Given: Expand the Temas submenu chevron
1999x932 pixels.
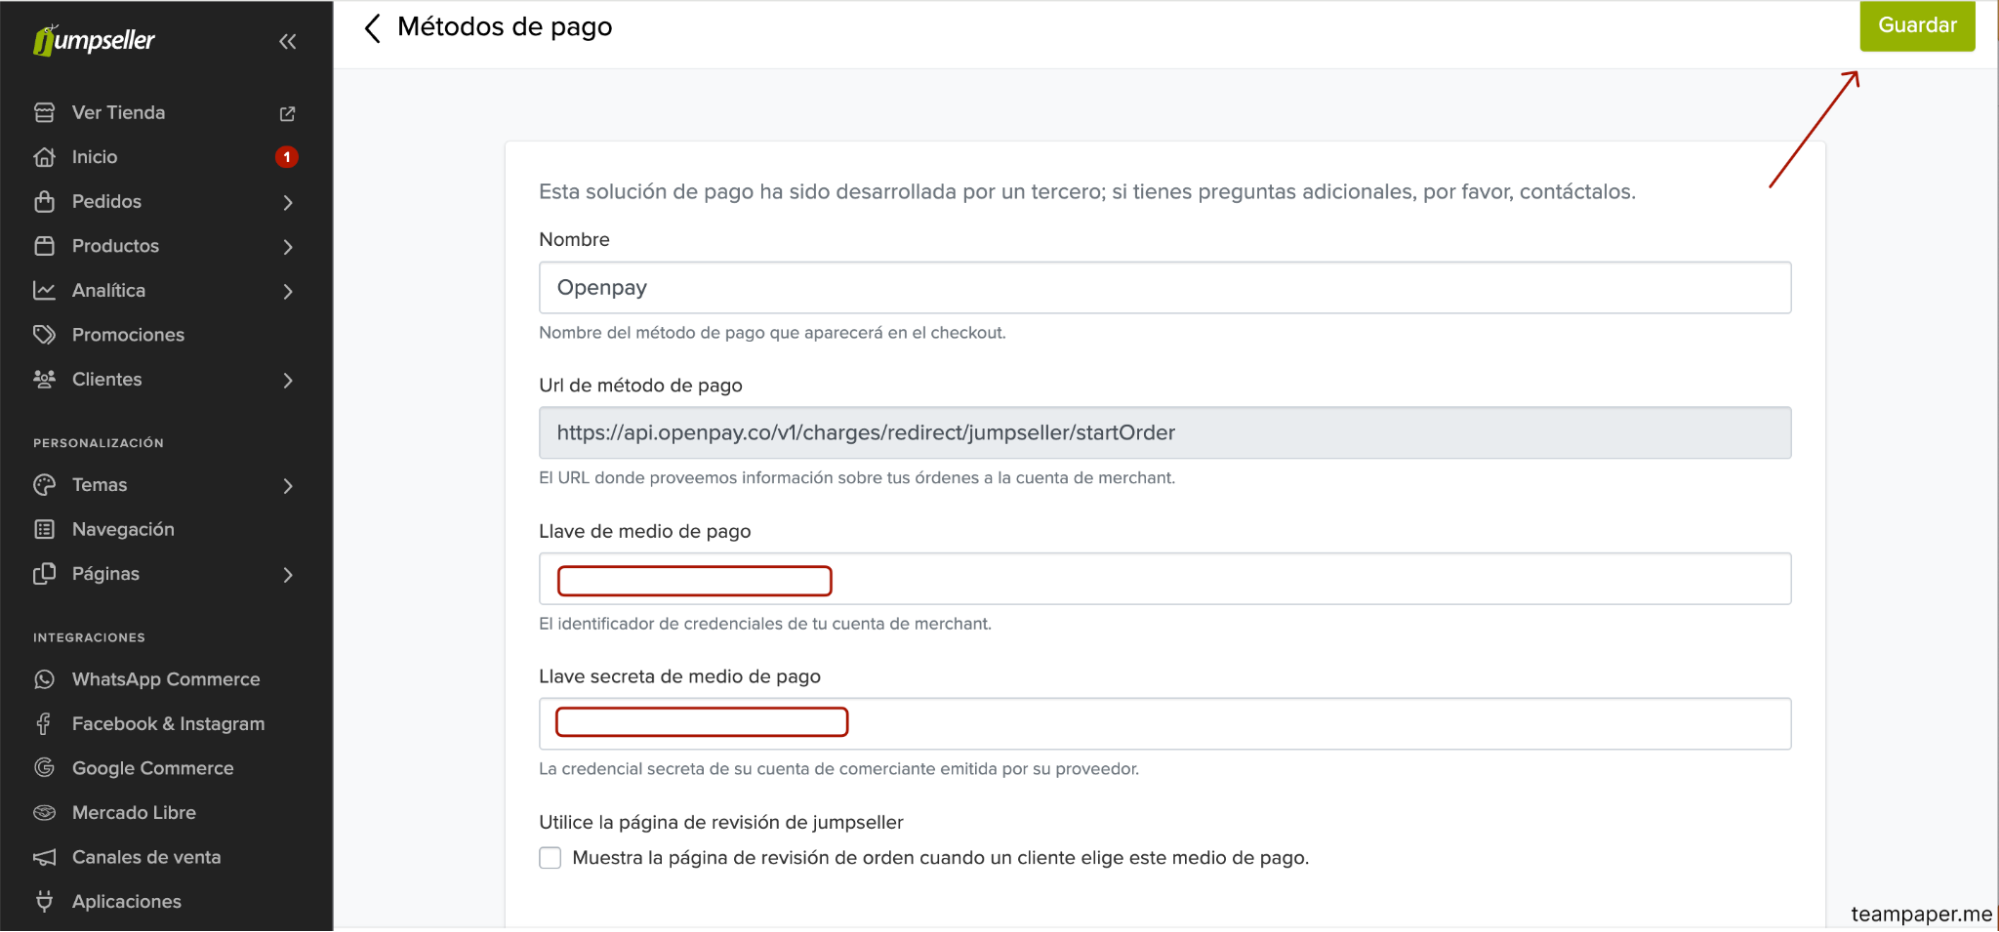Looking at the screenshot, I should (x=288, y=486).
